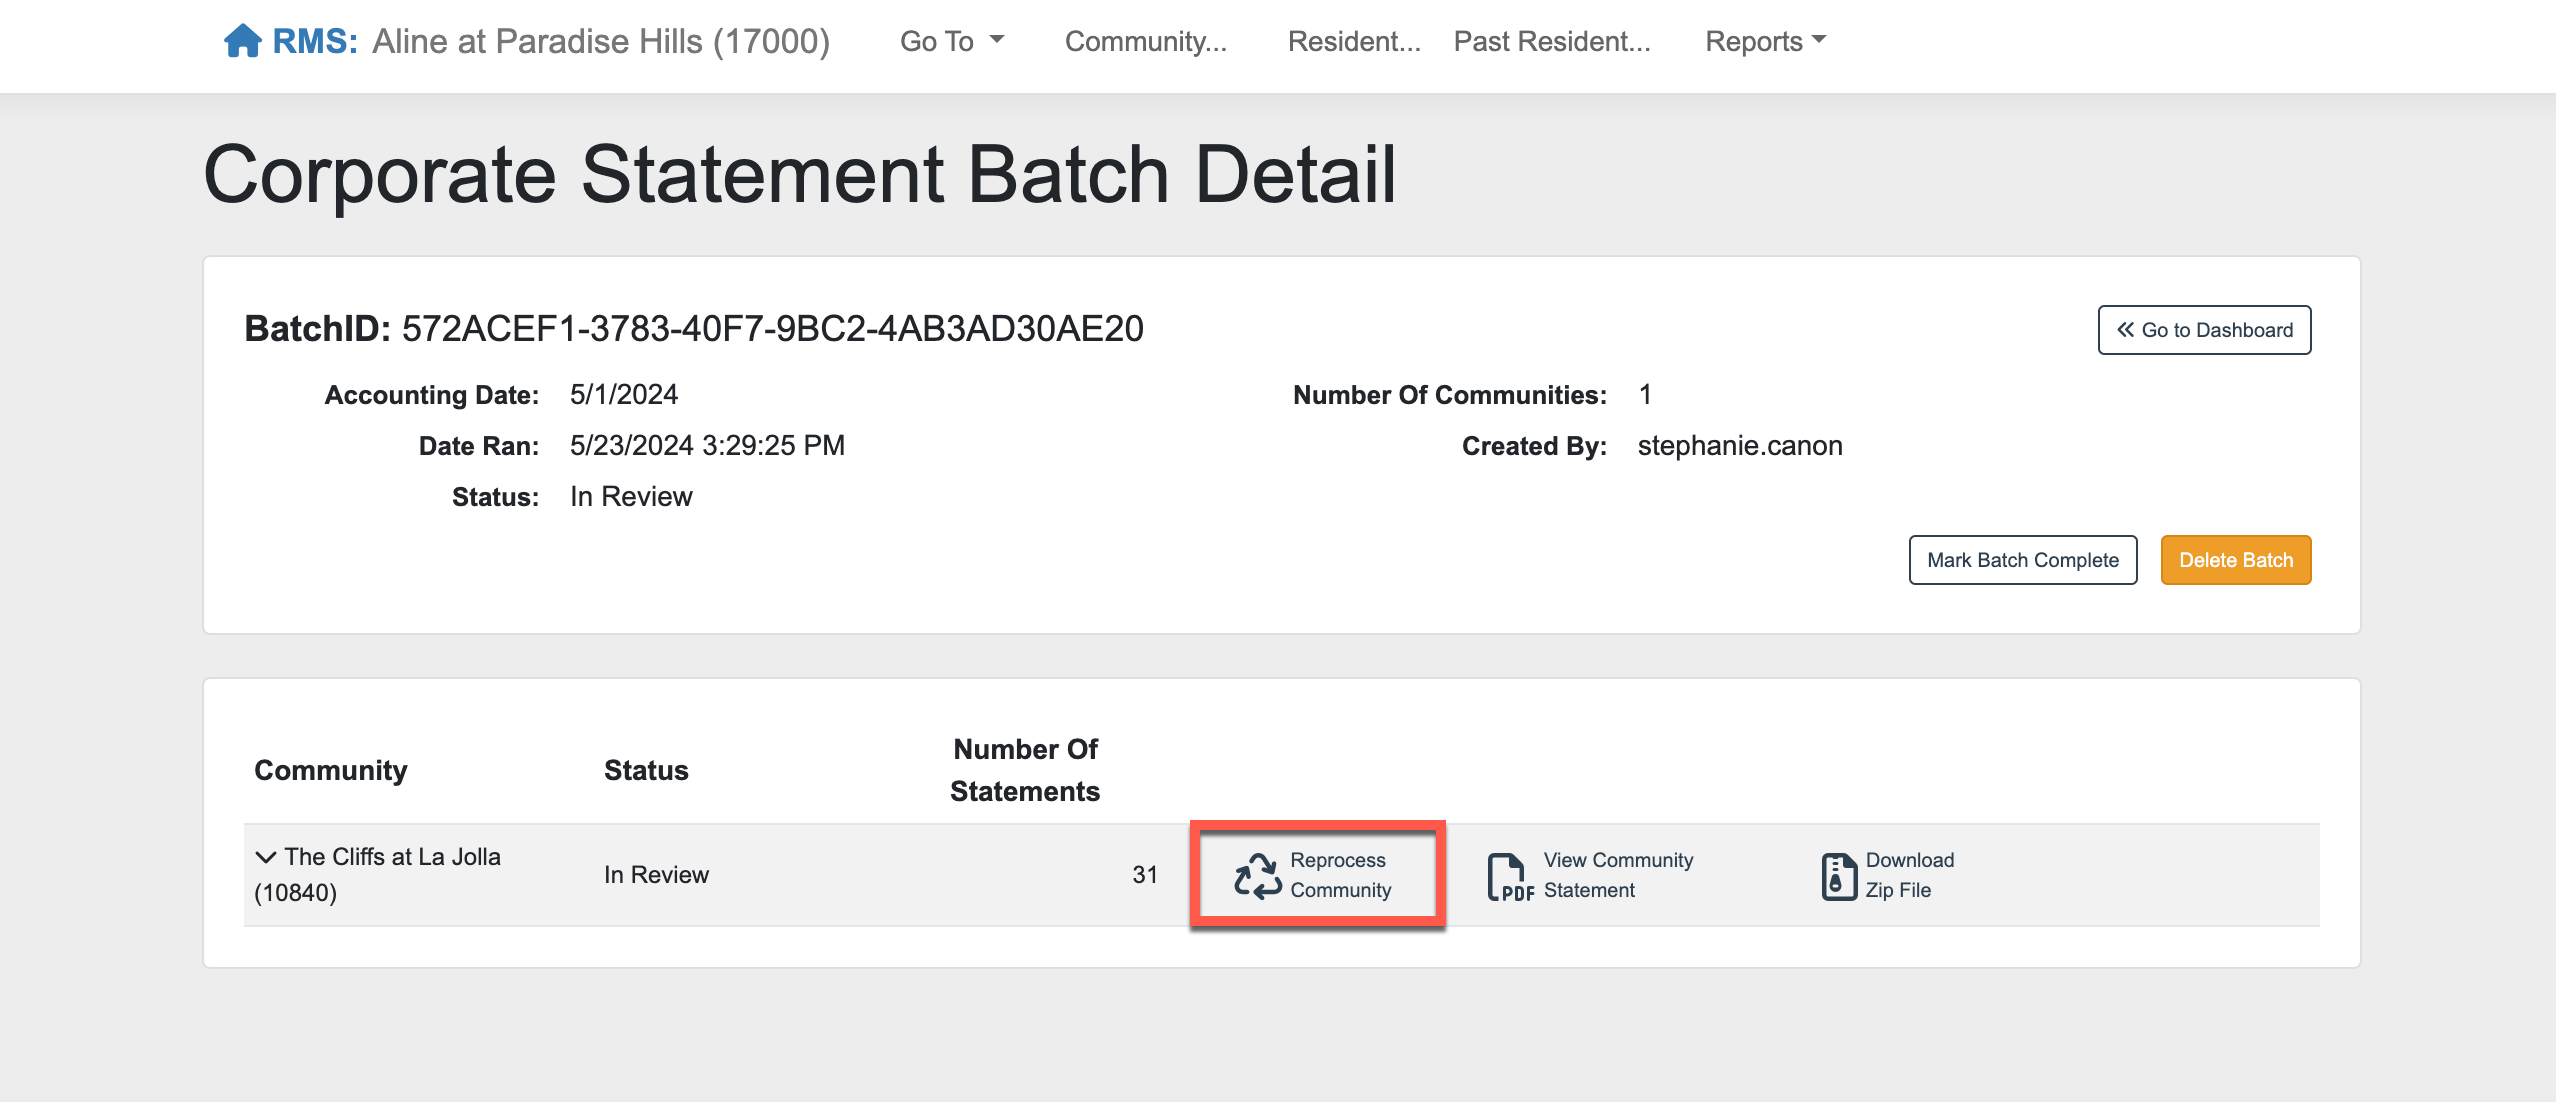Open the Past Resident... menu item
Viewport: 2556px width, 1102px height.
pyautogui.click(x=1551, y=41)
